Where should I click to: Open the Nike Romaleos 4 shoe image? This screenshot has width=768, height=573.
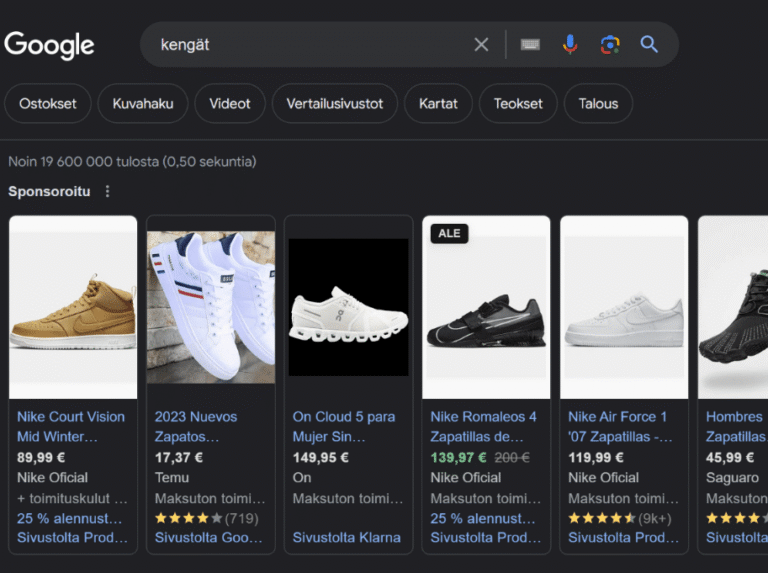(486, 307)
